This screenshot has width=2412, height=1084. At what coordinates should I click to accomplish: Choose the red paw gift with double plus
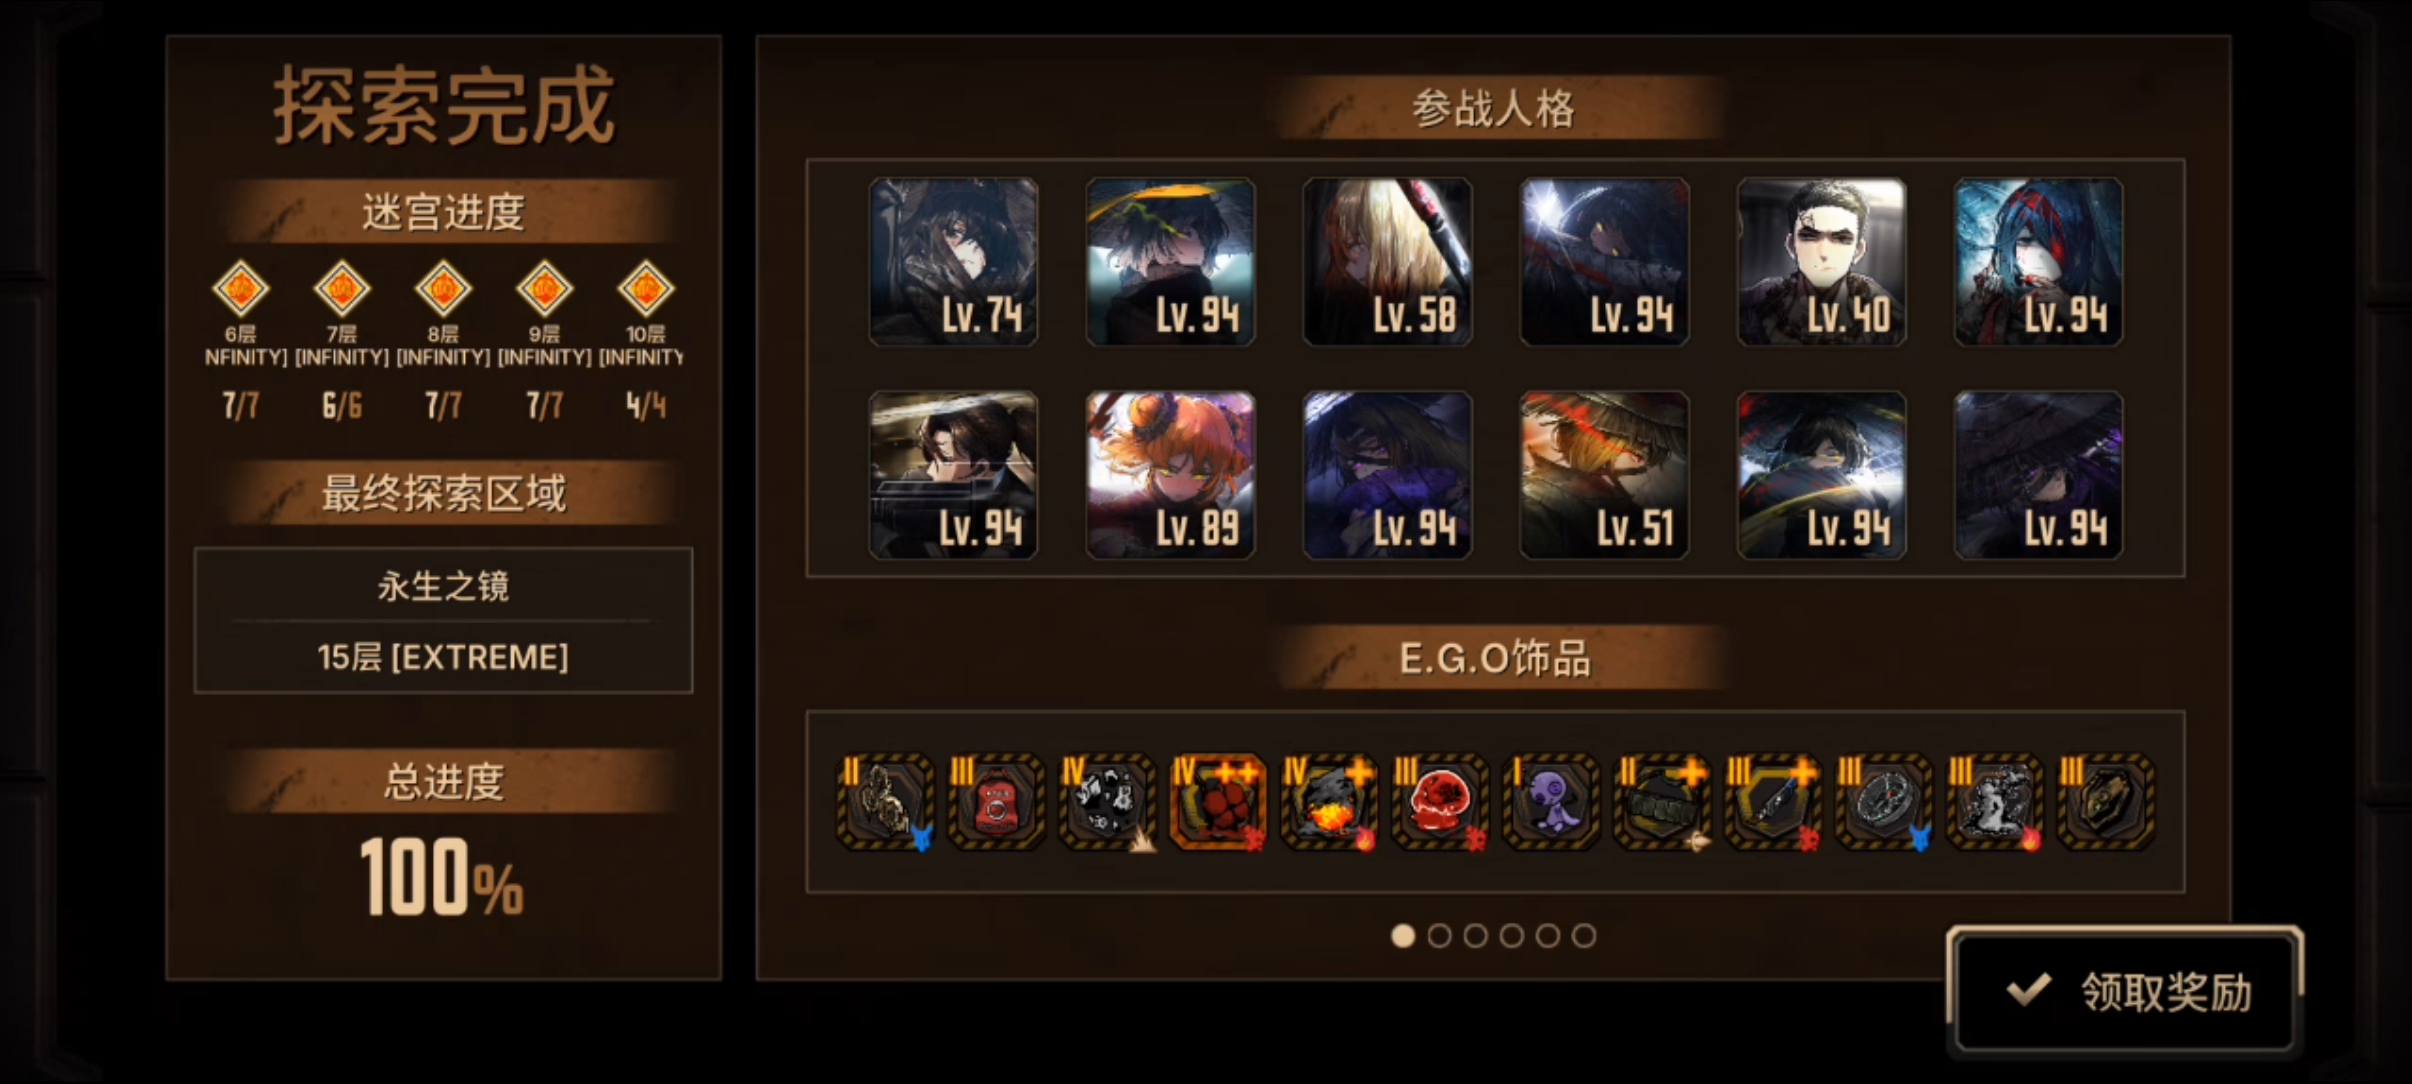[x=1218, y=802]
